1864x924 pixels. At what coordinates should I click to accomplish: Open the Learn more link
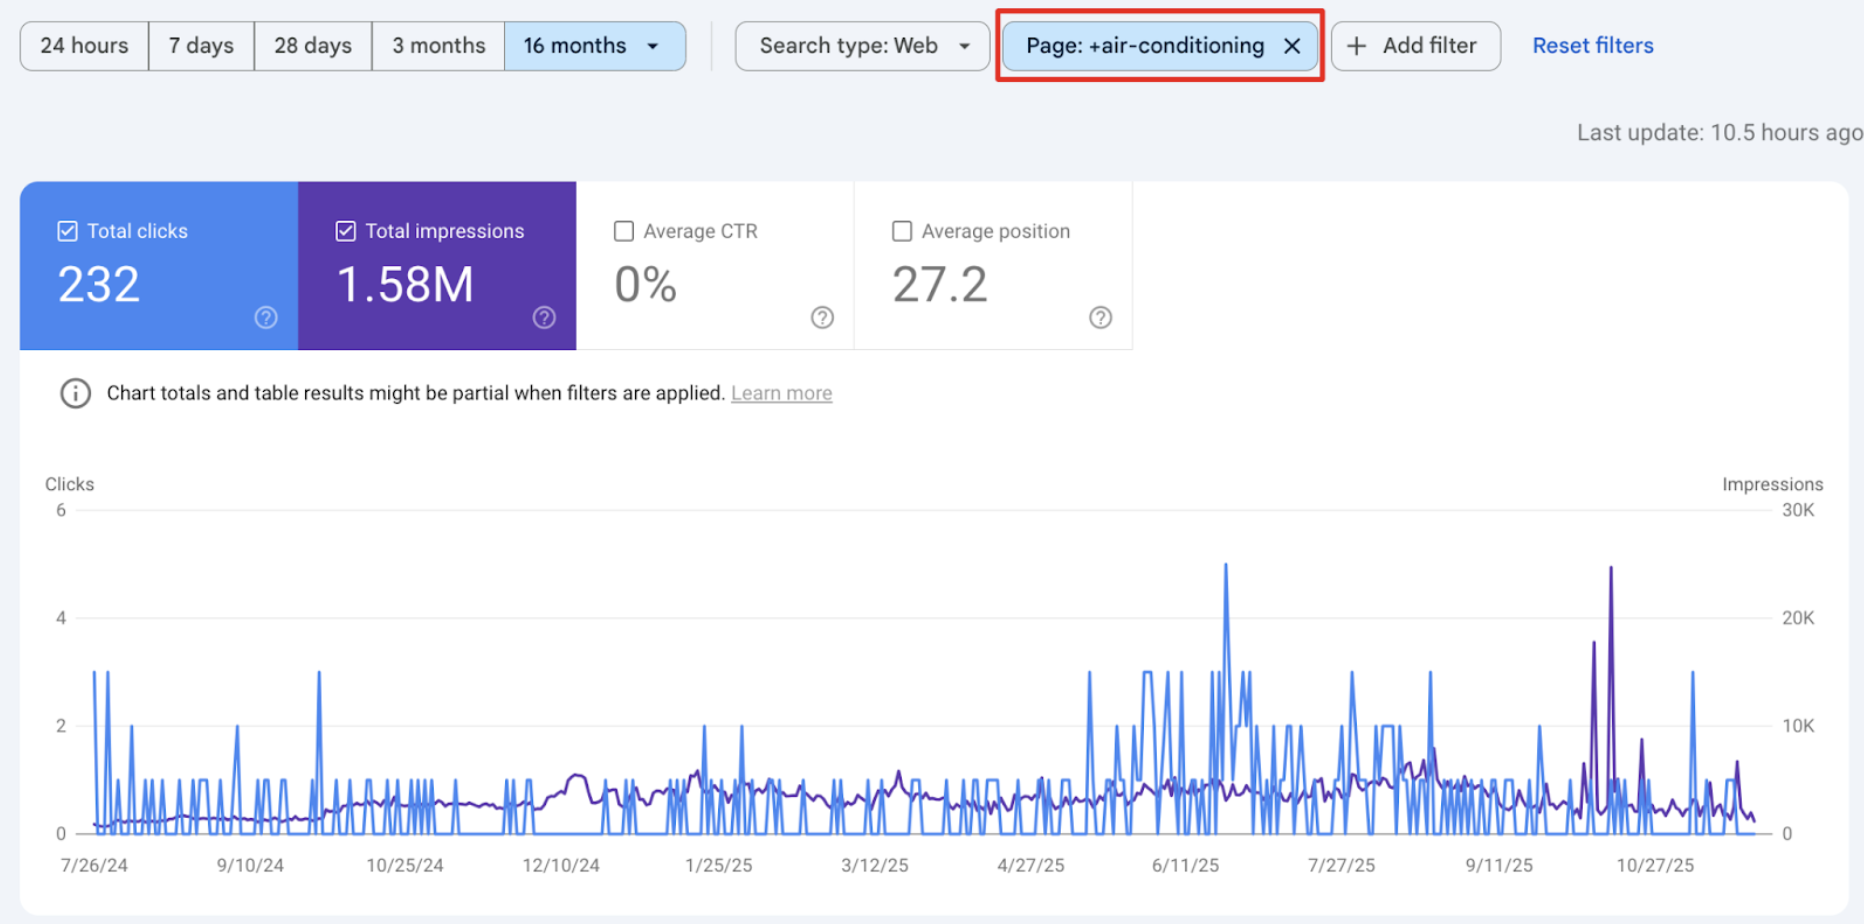tap(781, 393)
